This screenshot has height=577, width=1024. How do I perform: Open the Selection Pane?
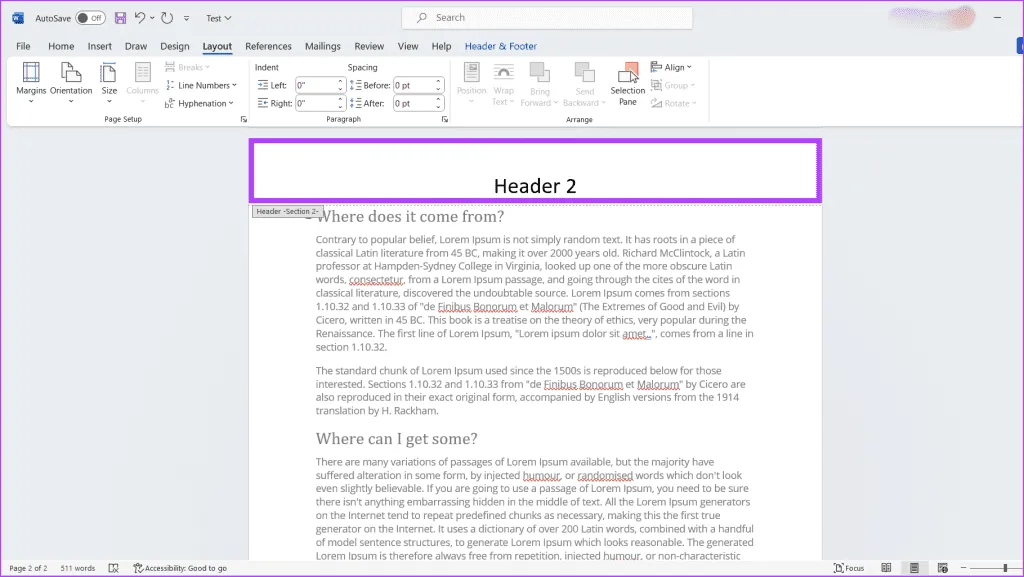[628, 82]
